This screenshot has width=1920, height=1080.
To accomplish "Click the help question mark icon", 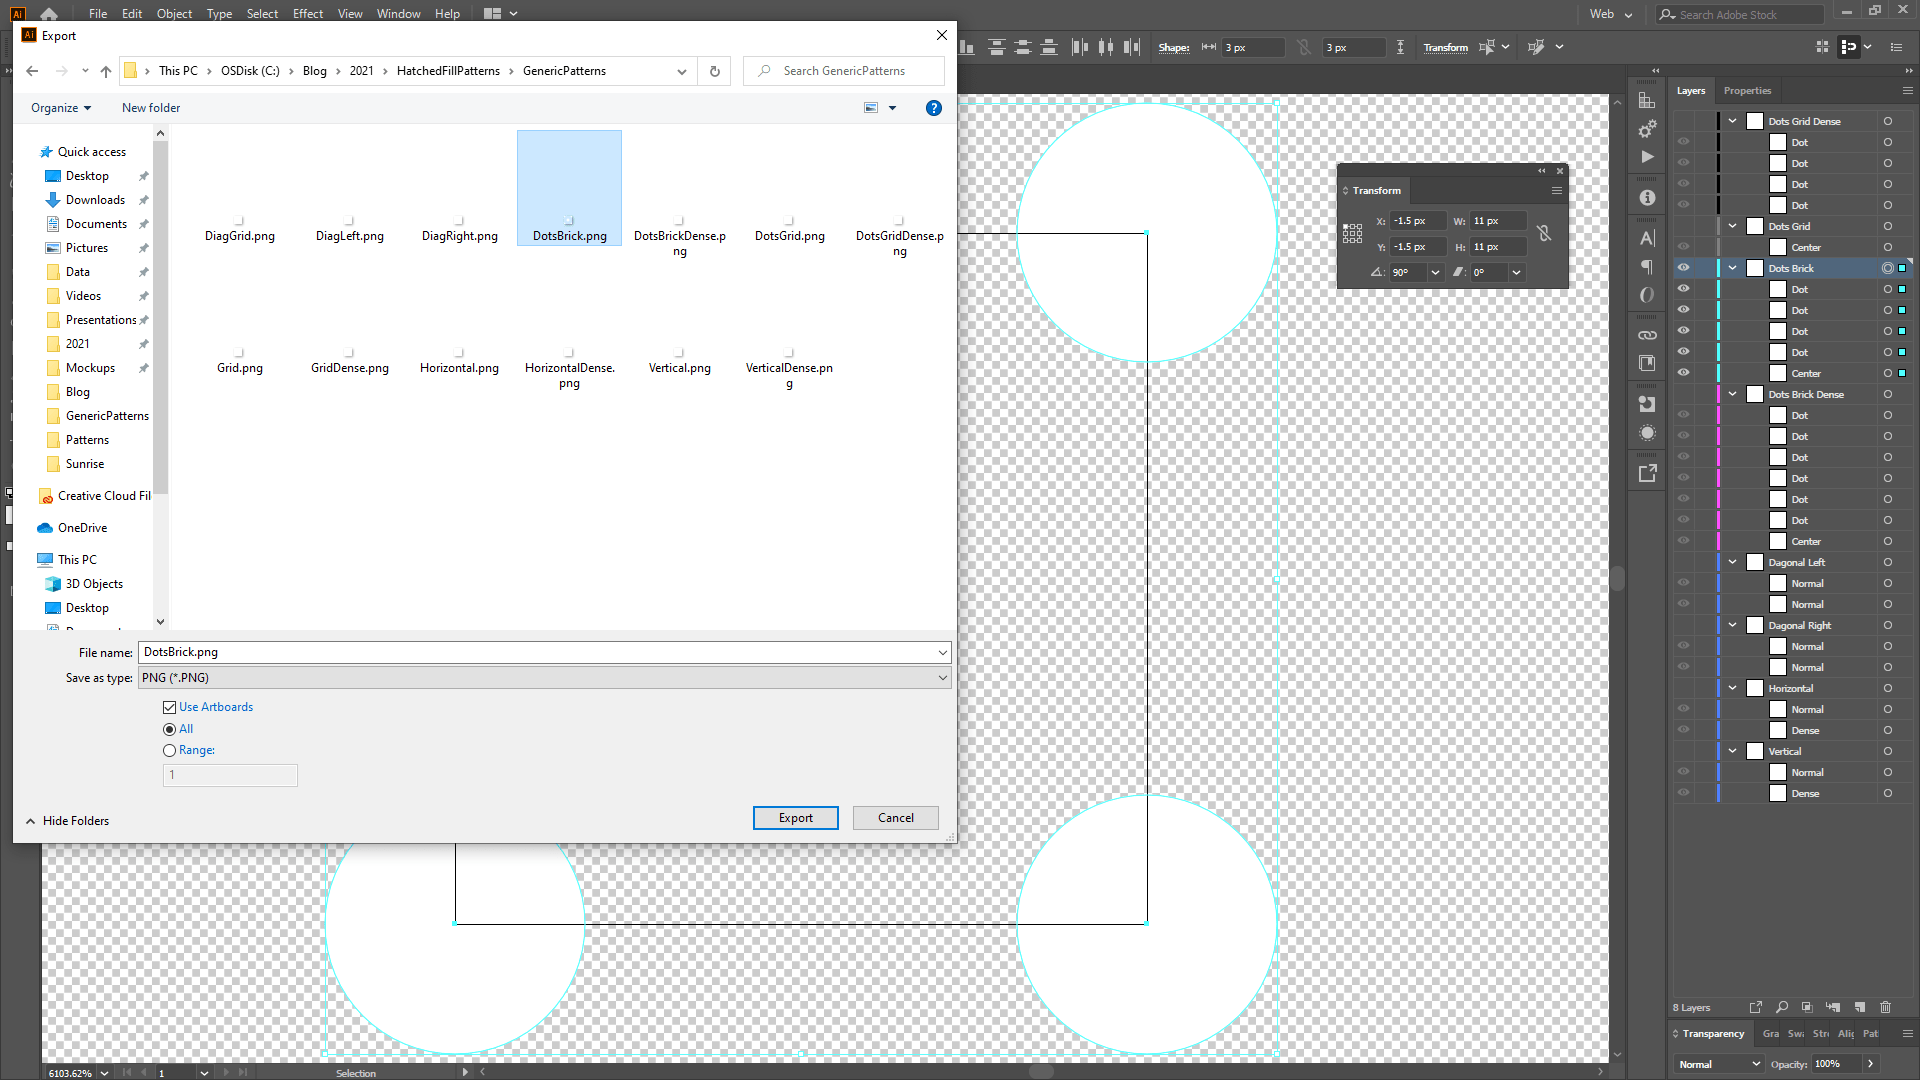I will pos(933,108).
